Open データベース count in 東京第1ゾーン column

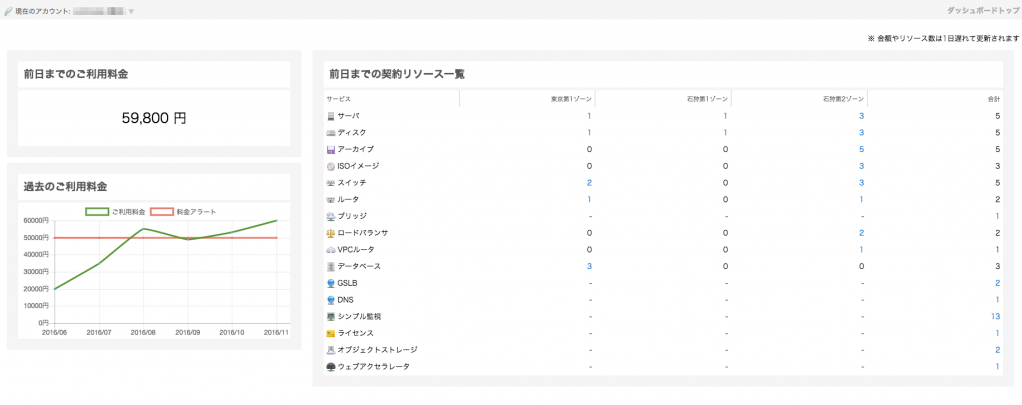click(x=589, y=266)
